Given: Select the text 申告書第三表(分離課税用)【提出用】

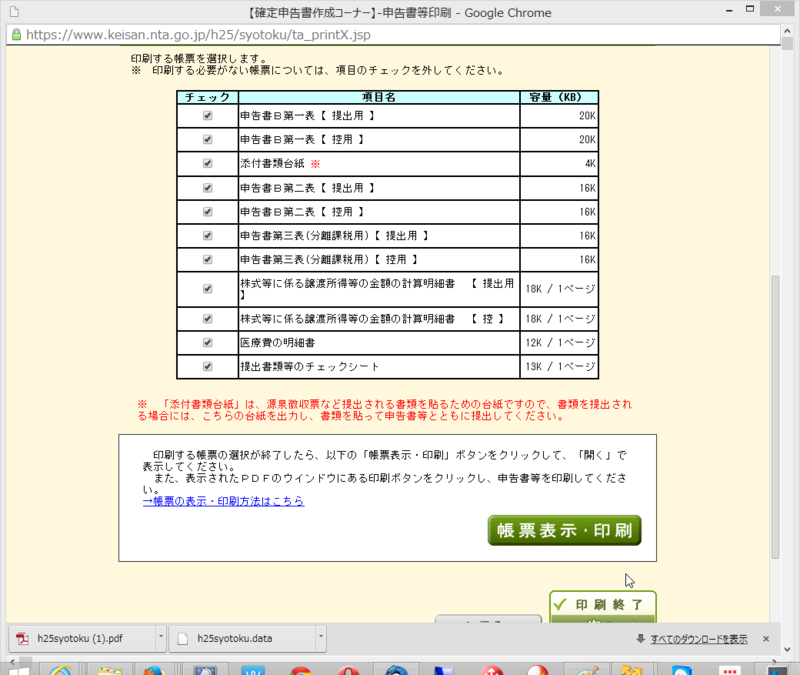Looking at the screenshot, I should (334, 236).
